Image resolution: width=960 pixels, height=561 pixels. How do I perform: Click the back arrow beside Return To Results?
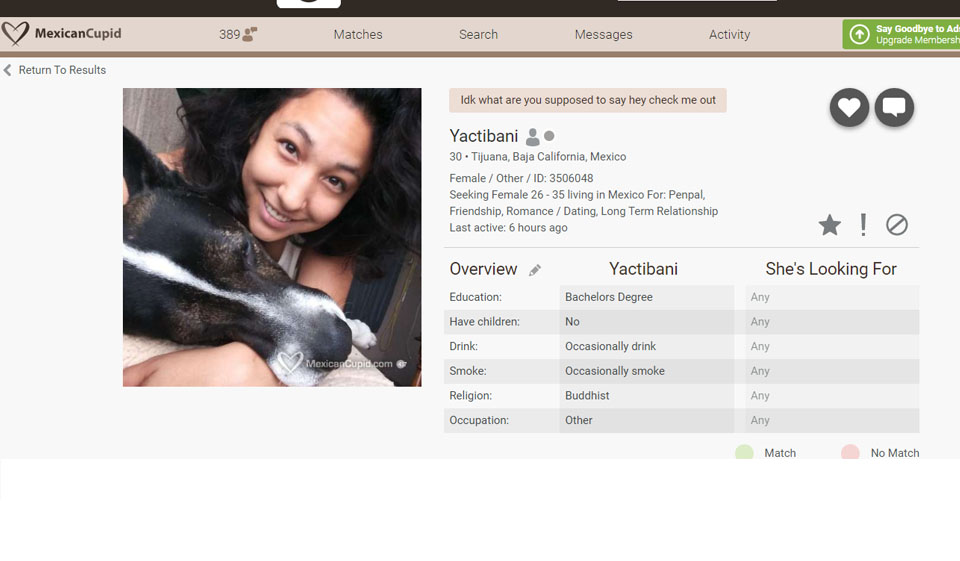pos(8,70)
